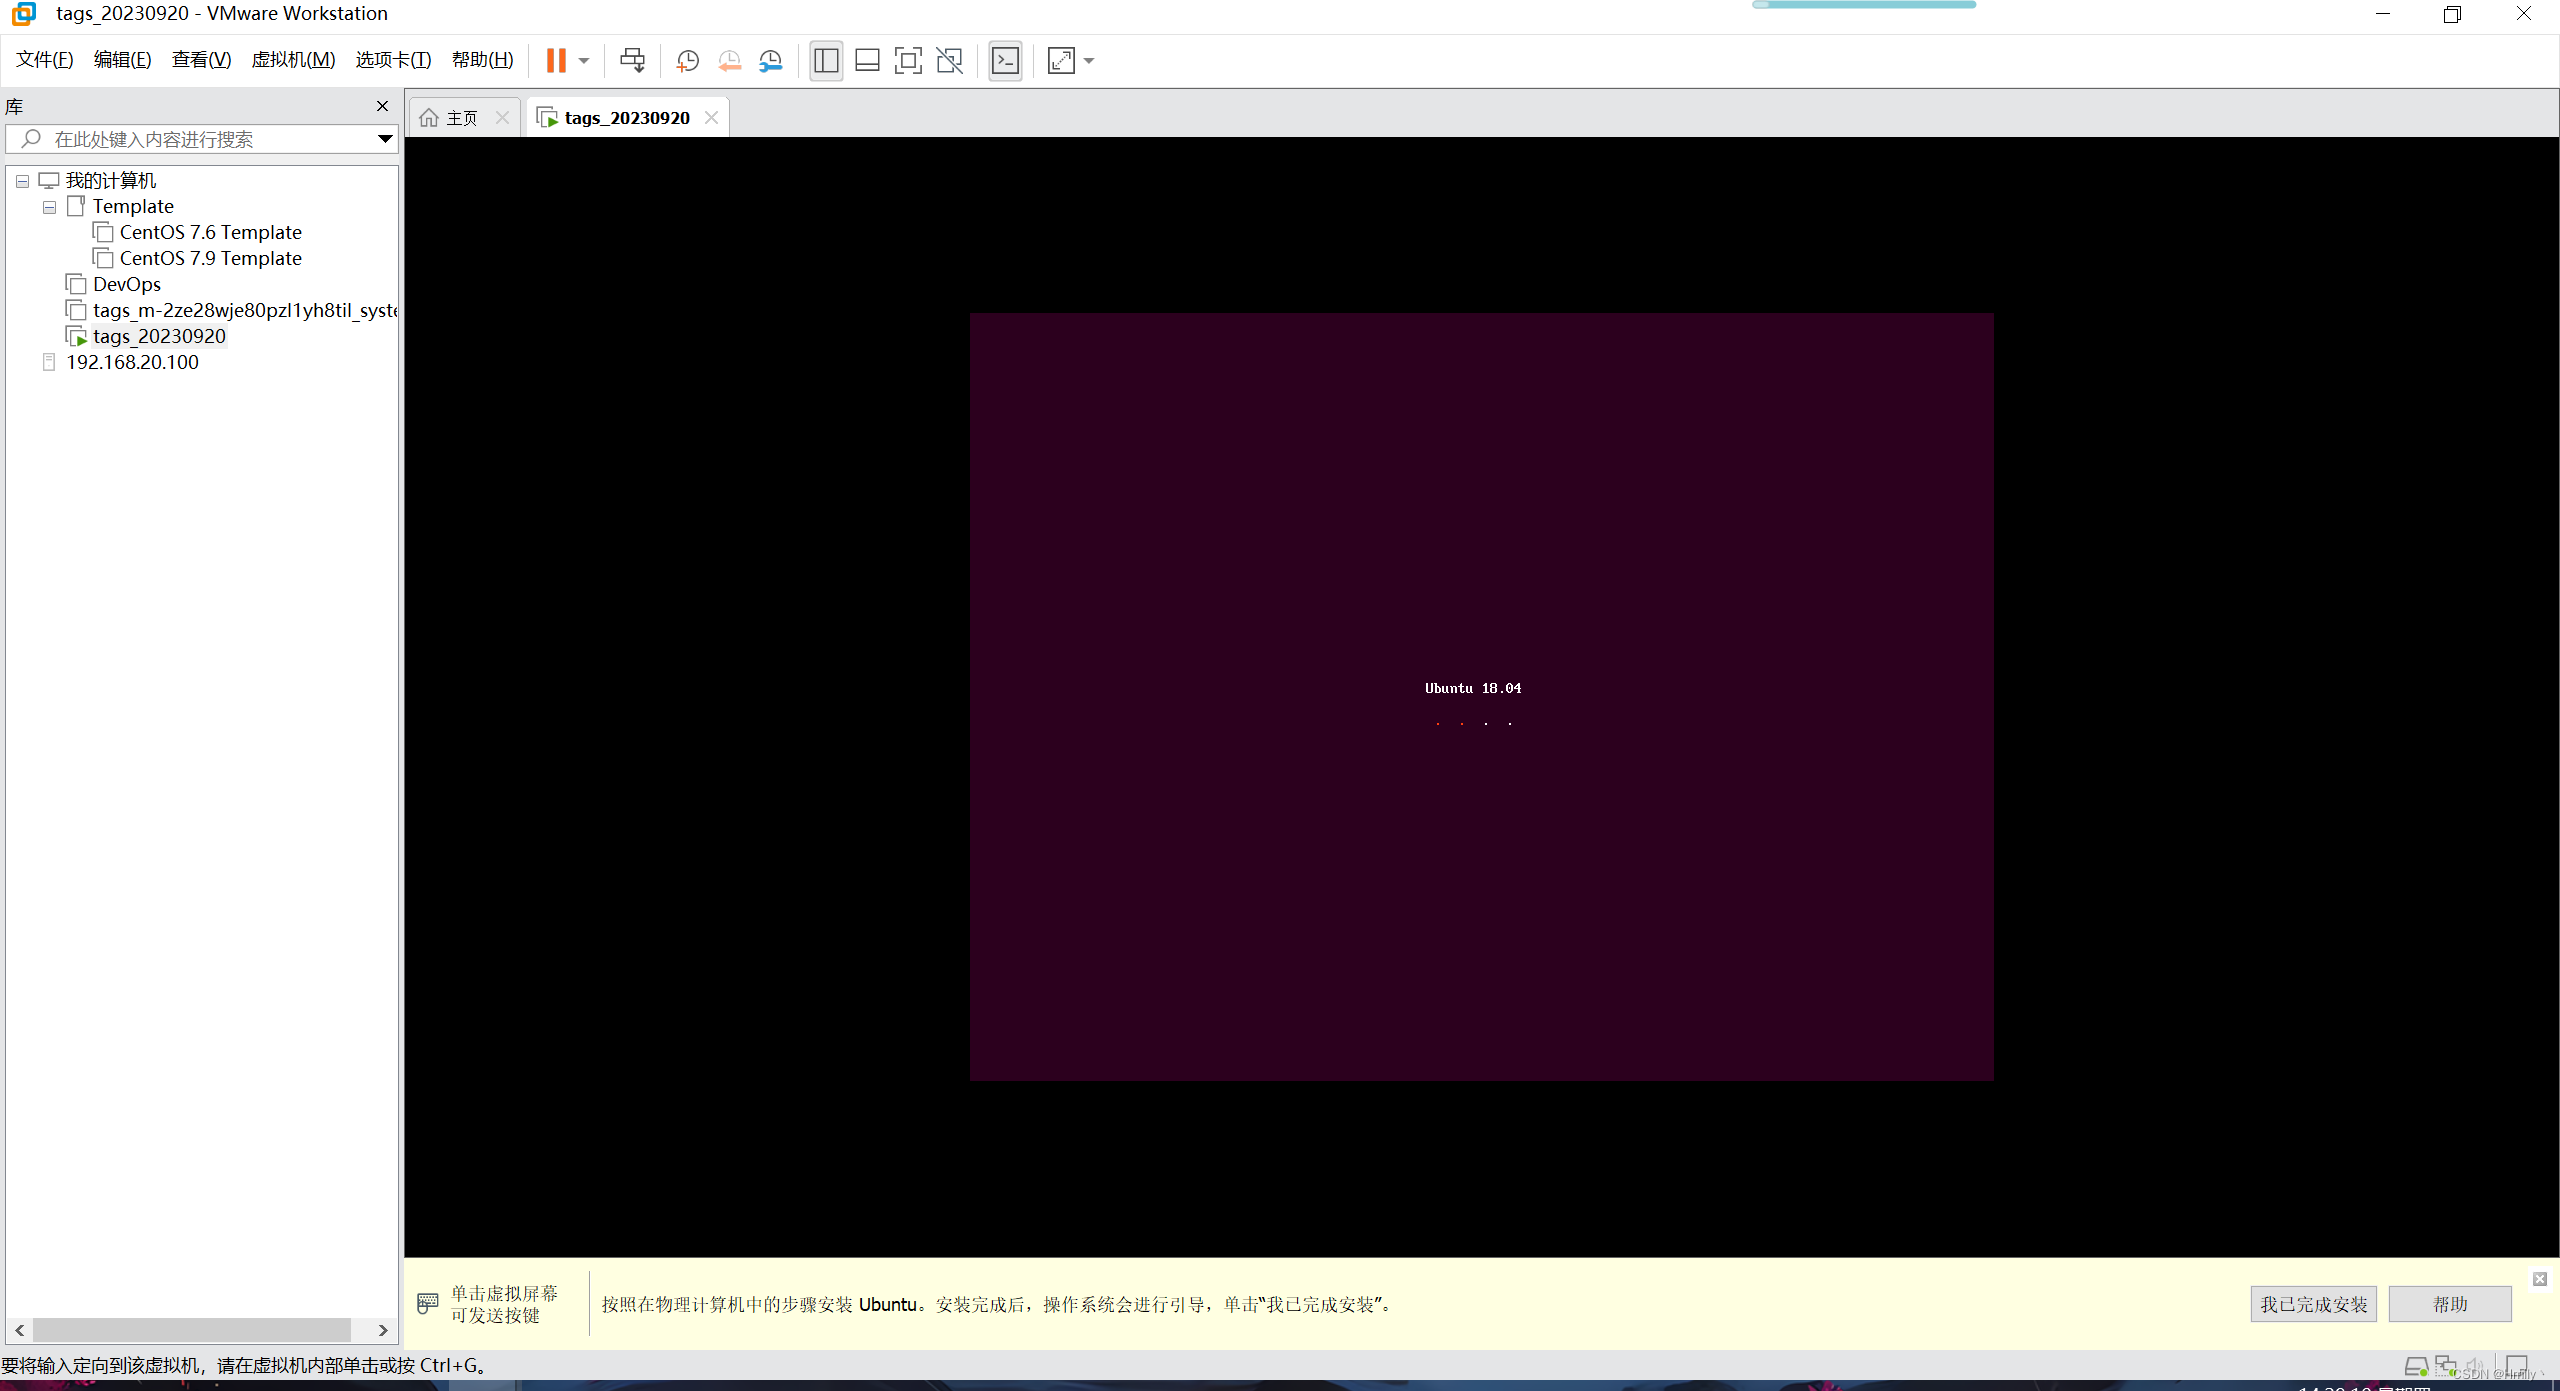The height and width of the screenshot is (1391, 2560).
Task: Enter full screen mode
Action: 908,60
